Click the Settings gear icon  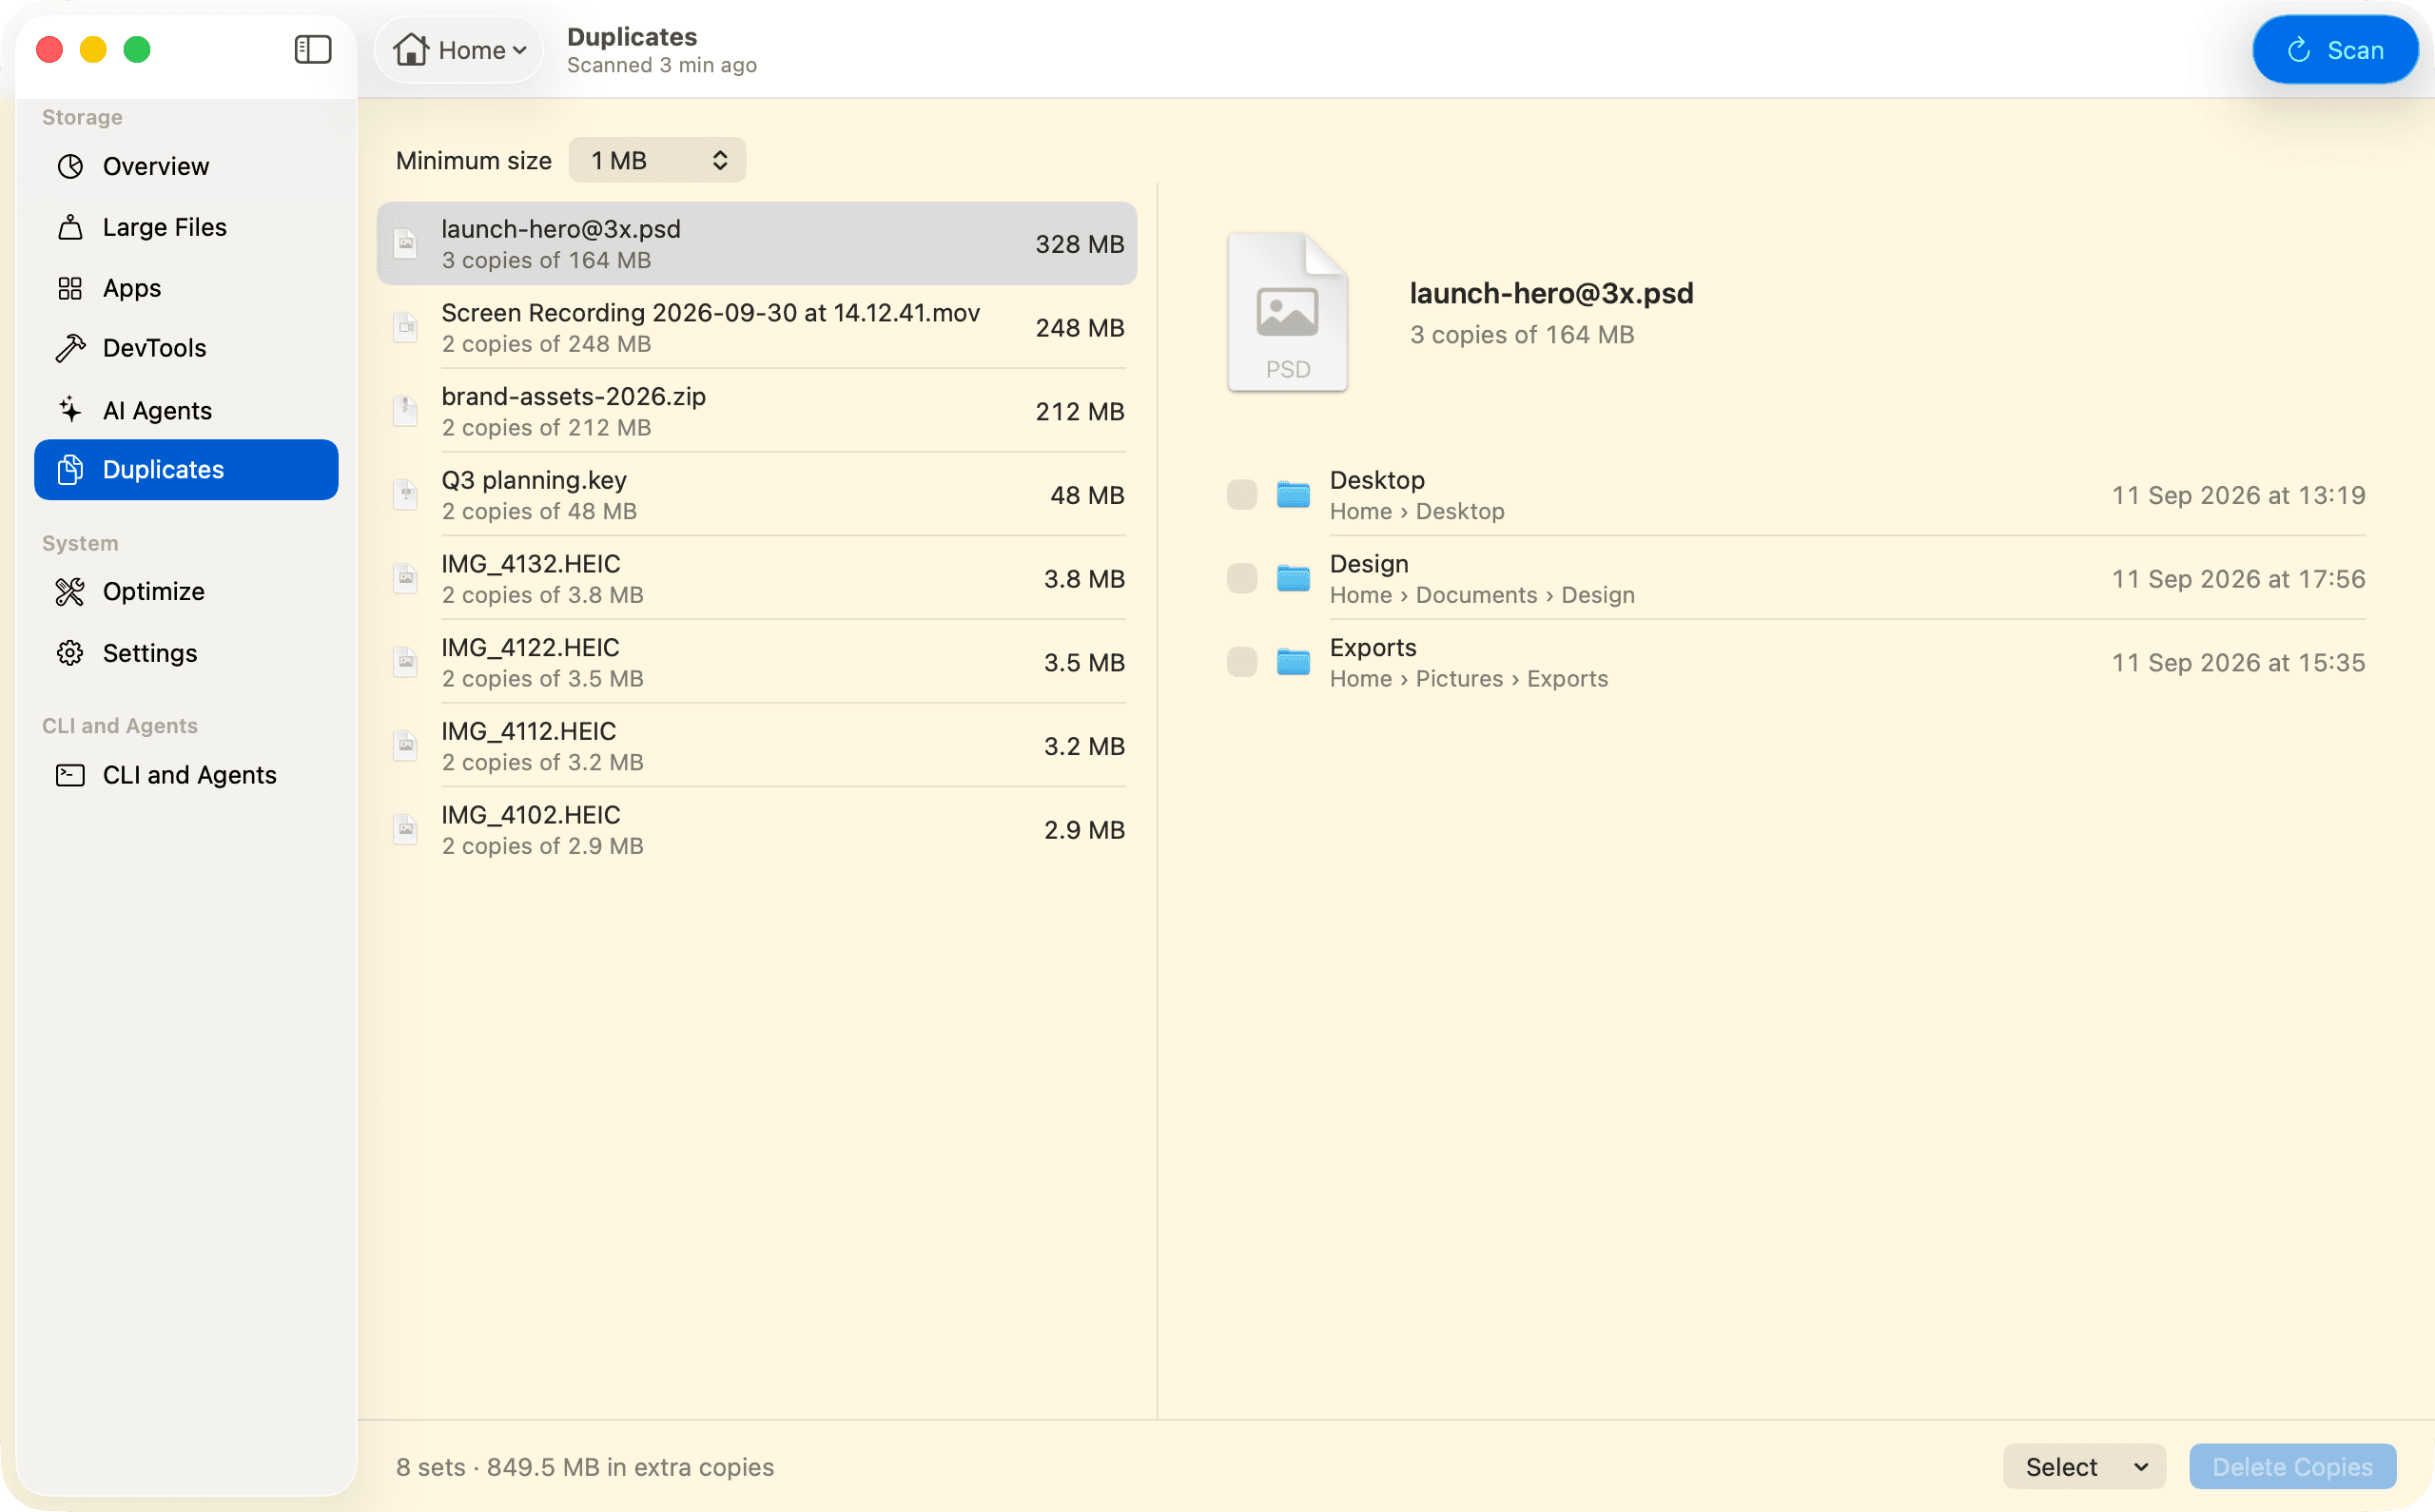coord(70,653)
